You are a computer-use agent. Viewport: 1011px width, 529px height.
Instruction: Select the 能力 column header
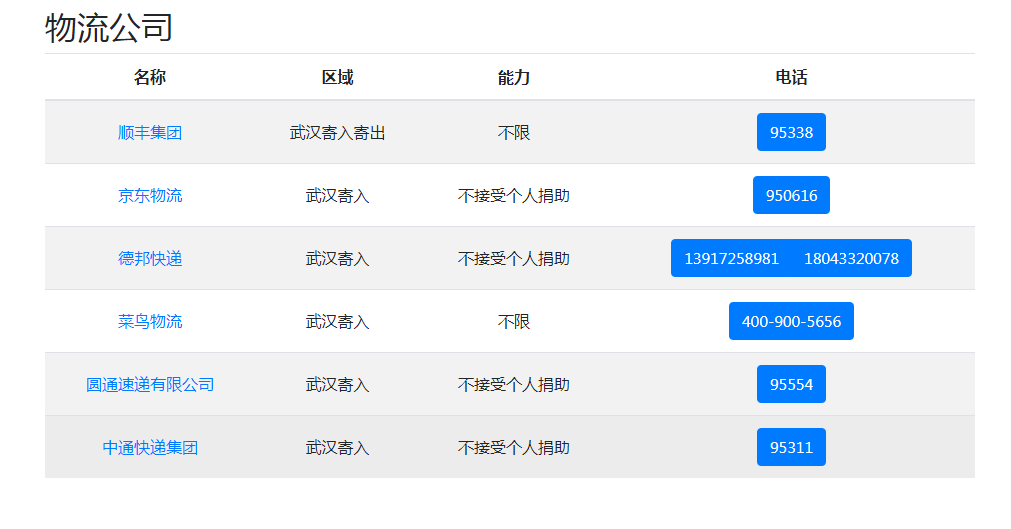[x=513, y=77]
